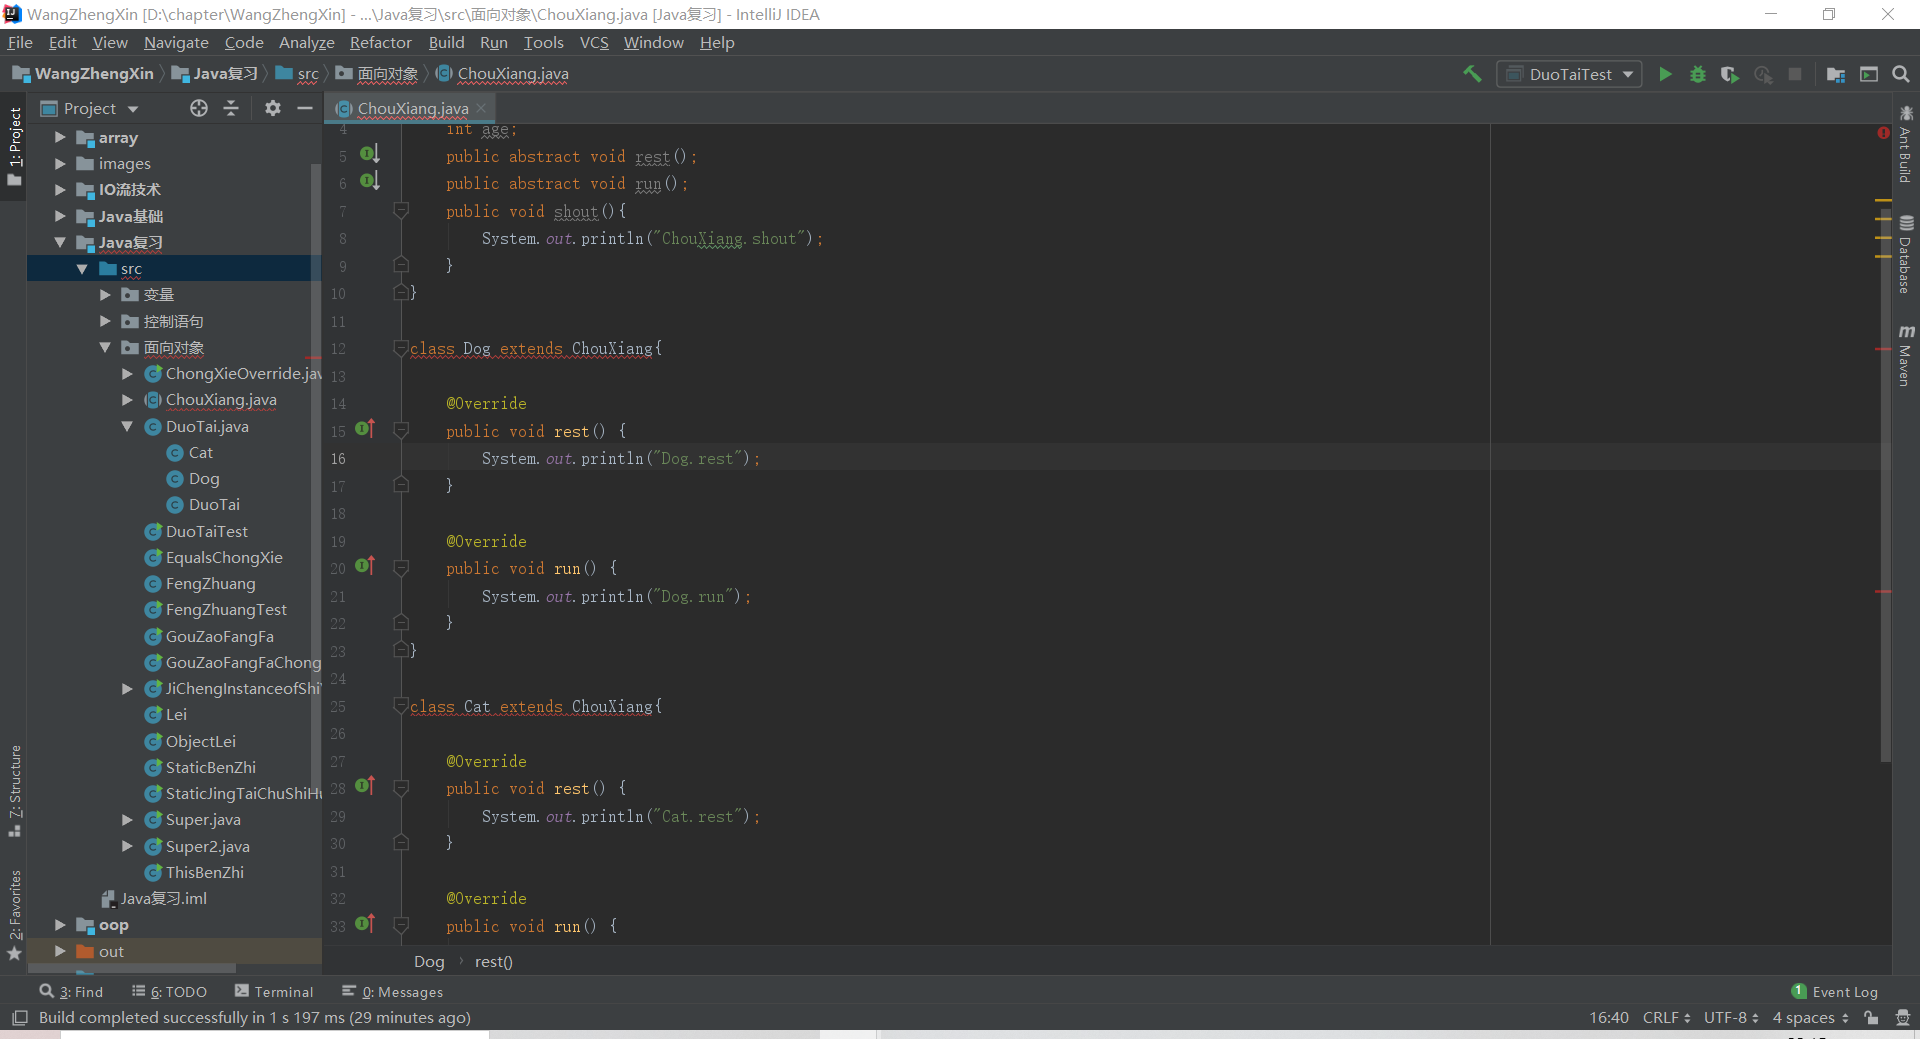Toggle the 3: Find tool window

(x=71, y=992)
